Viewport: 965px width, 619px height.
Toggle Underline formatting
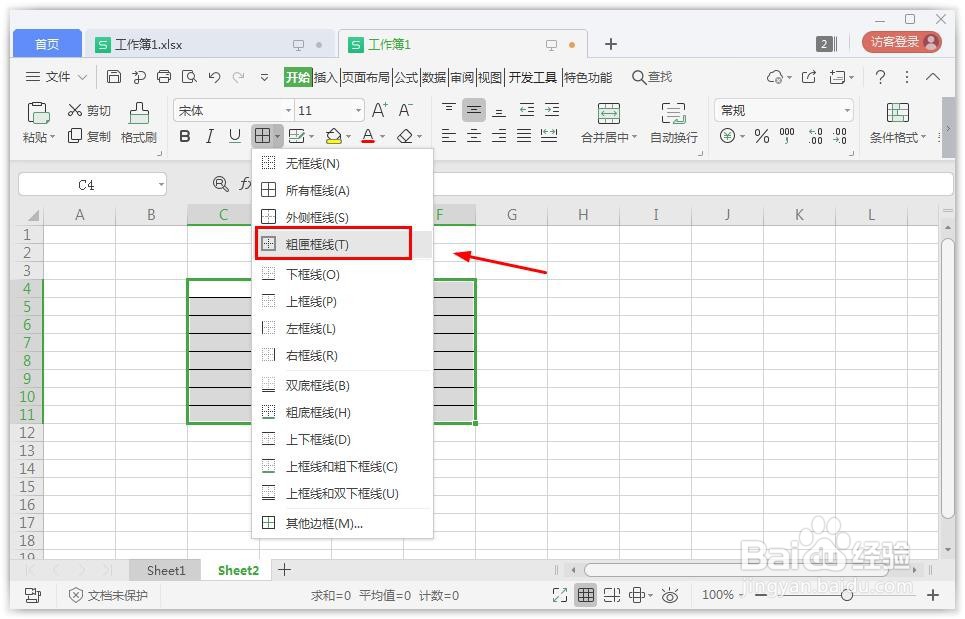pos(235,136)
